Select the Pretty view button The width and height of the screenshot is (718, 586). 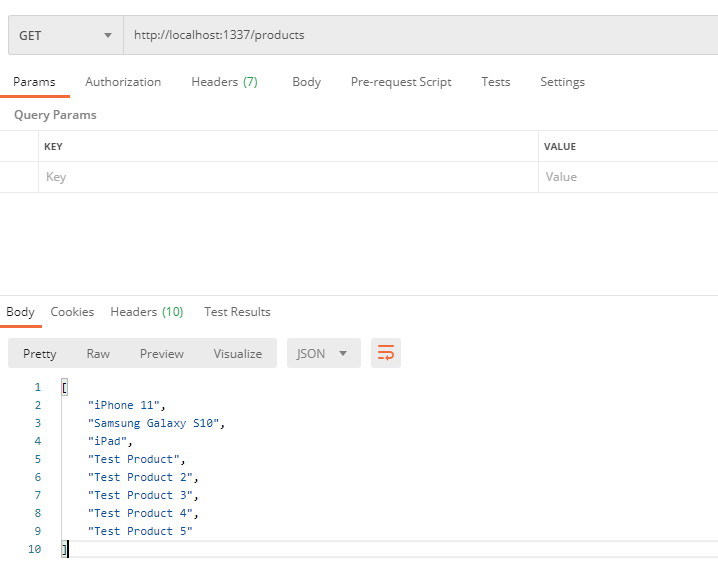pyautogui.click(x=40, y=354)
